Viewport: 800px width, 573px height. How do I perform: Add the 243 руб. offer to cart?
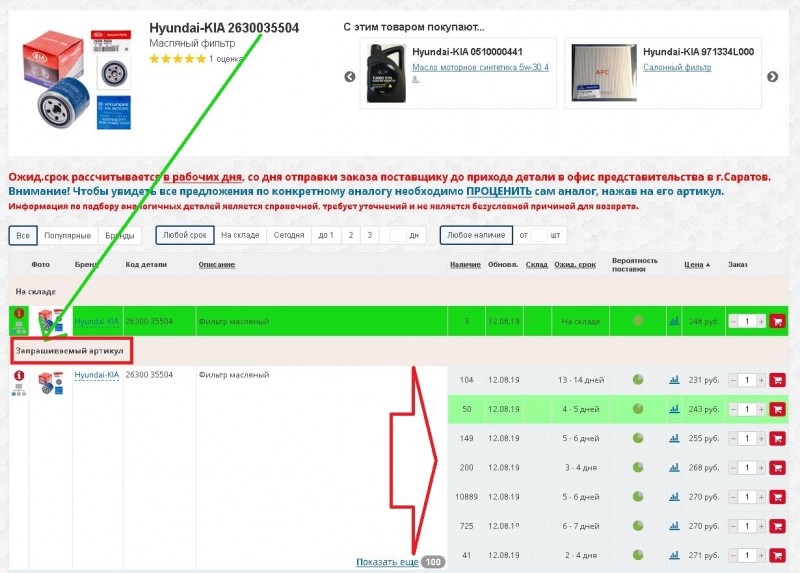point(778,409)
